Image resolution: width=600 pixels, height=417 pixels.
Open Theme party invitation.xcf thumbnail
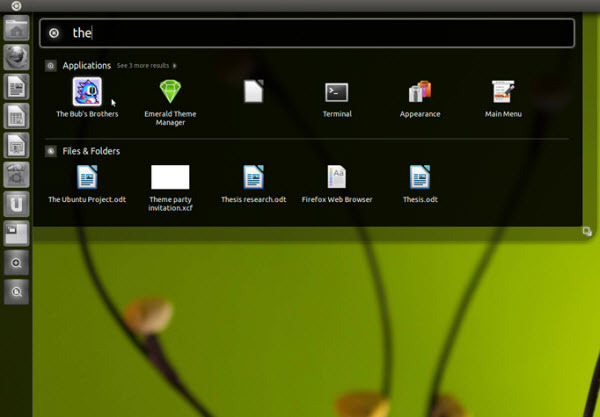click(x=170, y=178)
